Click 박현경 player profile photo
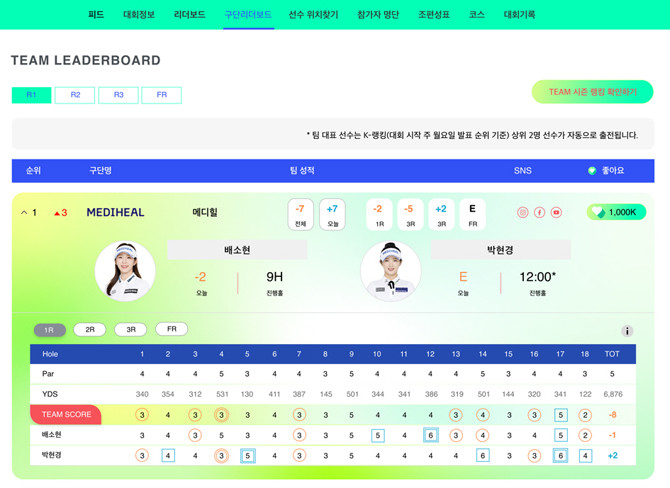The width and height of the screenshot is (670, 488). pos(390,270)
